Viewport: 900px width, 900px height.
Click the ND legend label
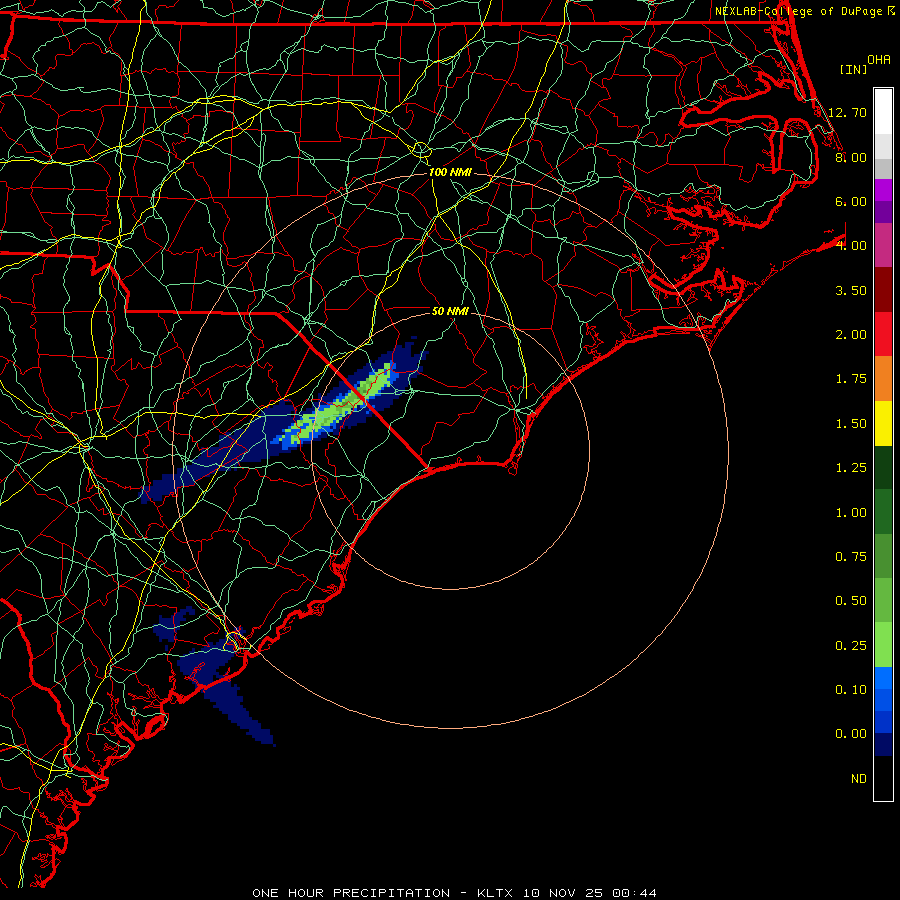click(x=859, y=779)
